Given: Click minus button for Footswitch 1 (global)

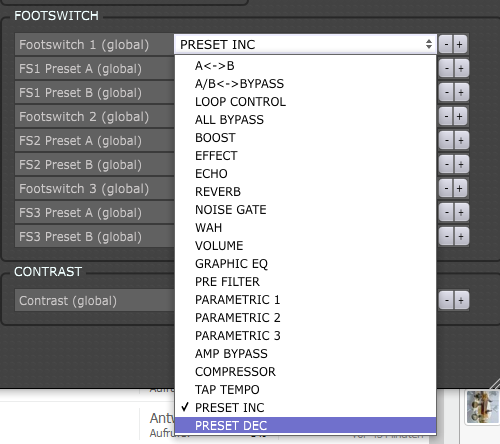Looking at the screenshot, I should pyautogui.click(x=446, y=44).
